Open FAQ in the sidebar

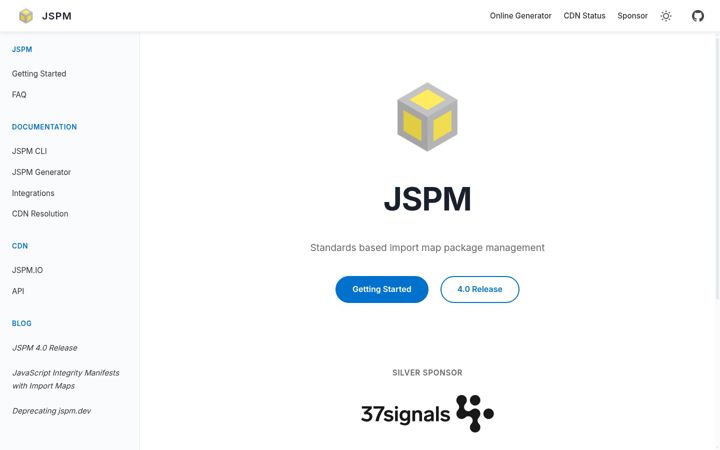click(x=19, y=95)
